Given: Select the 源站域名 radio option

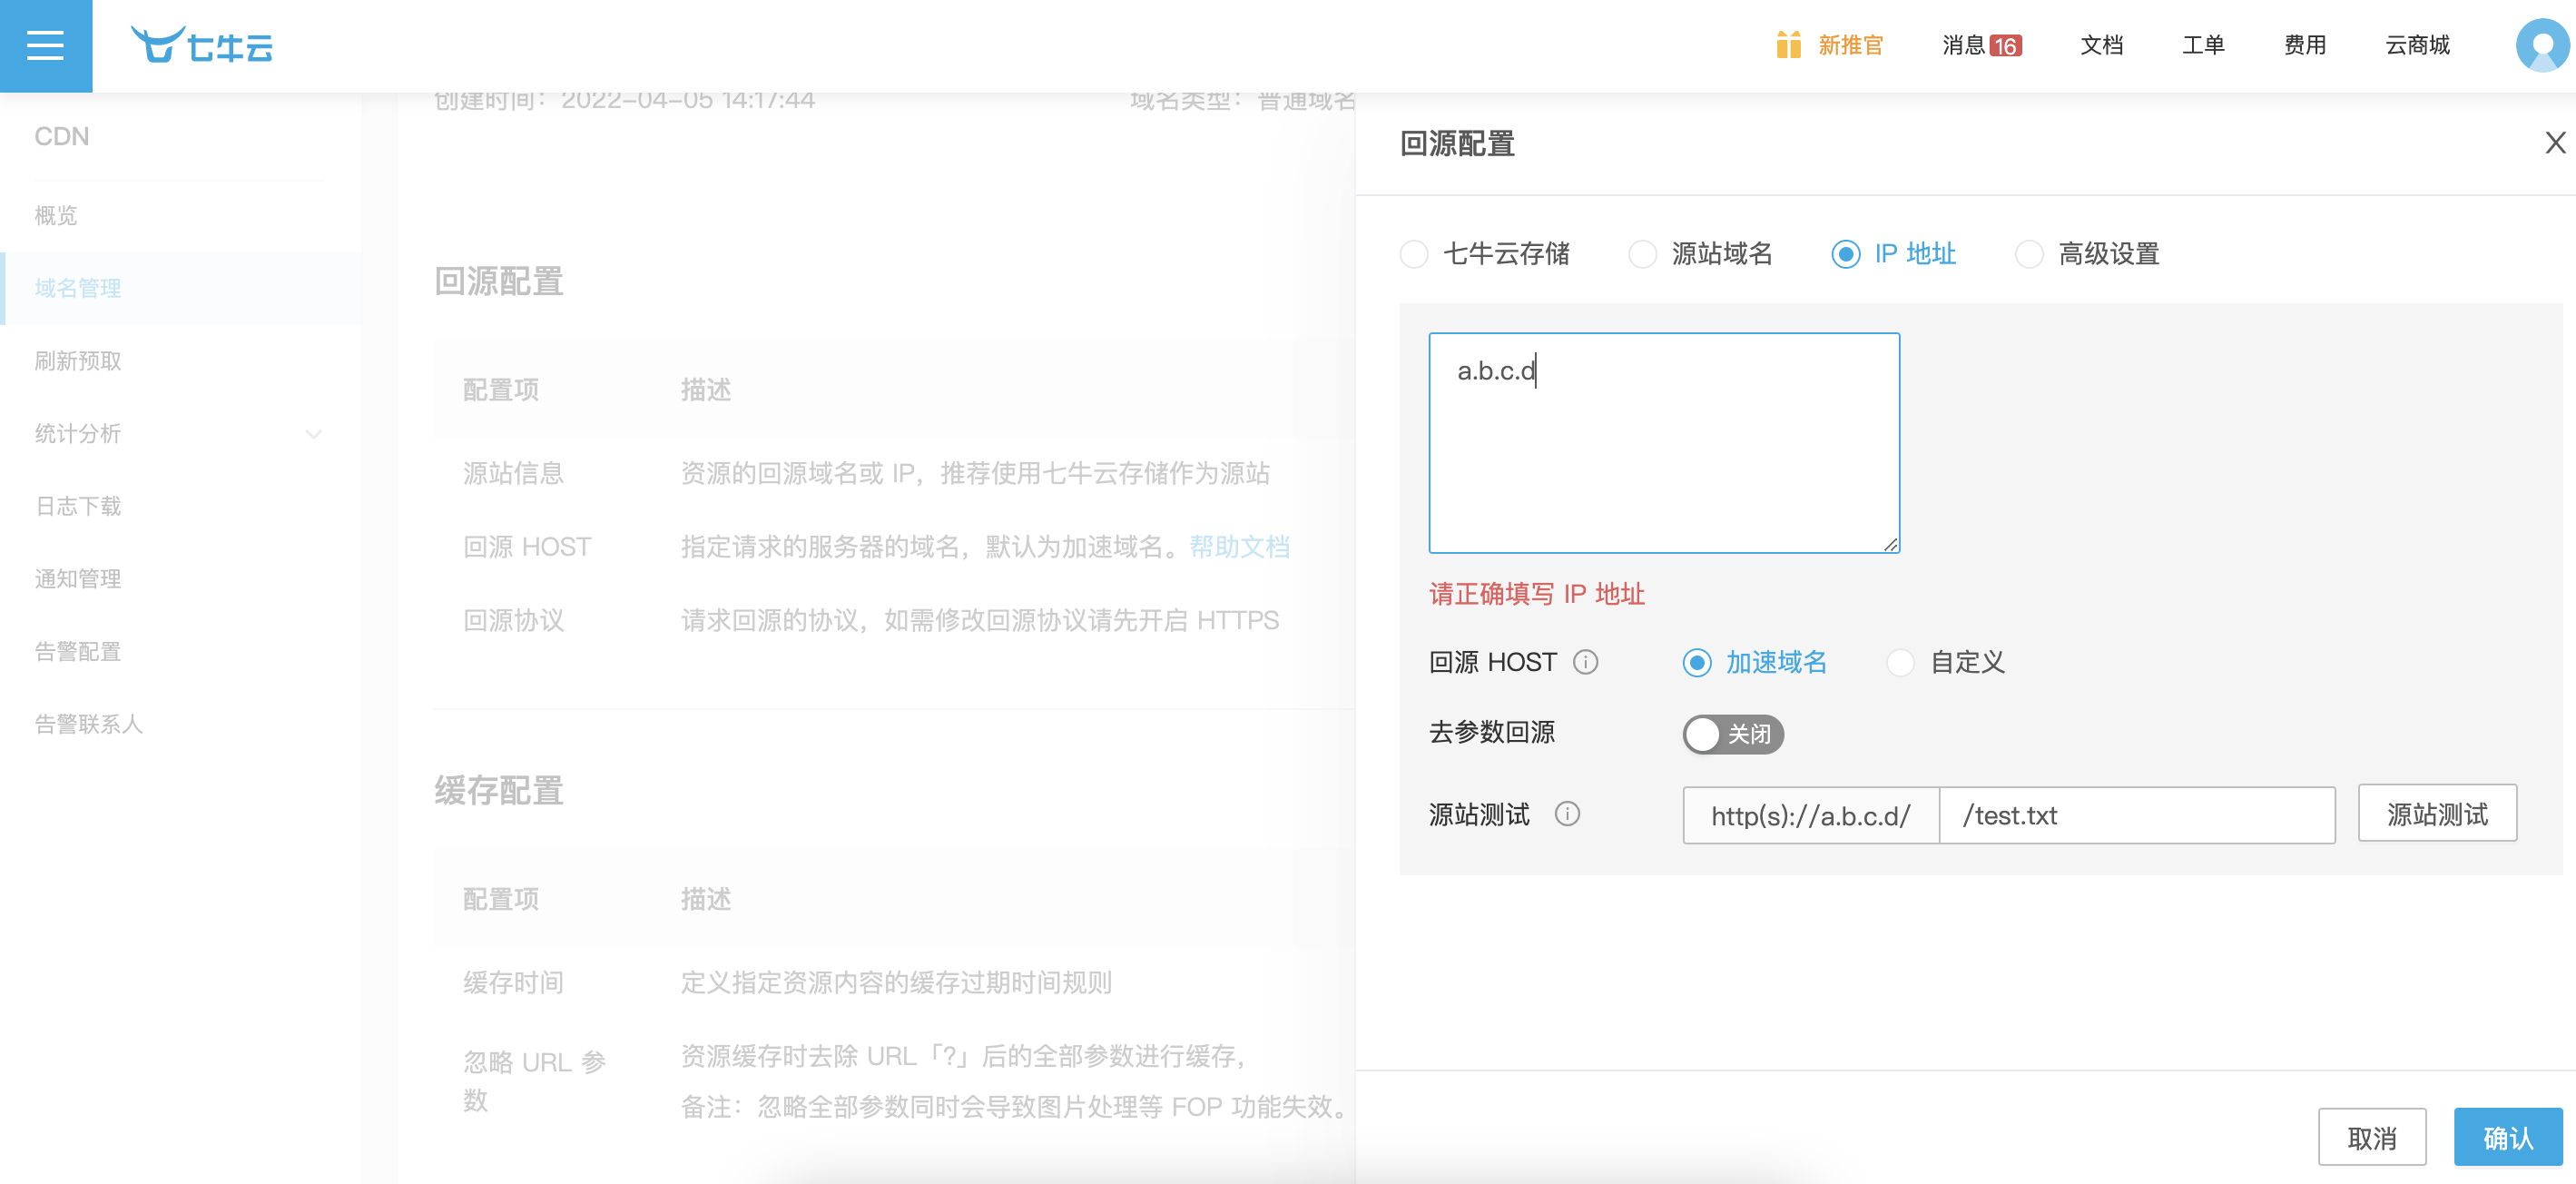Looking at the screenshot, I should (x=1642, y=254).
